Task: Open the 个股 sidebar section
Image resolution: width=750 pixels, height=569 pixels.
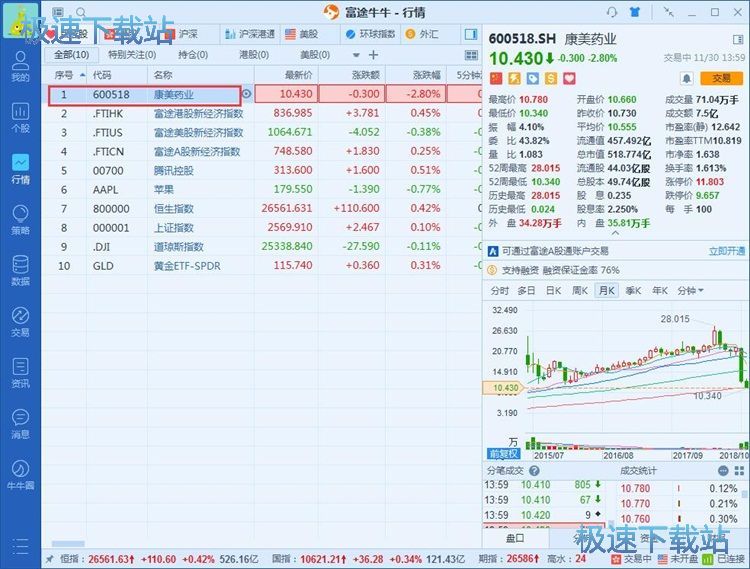Action: (20, 118)
